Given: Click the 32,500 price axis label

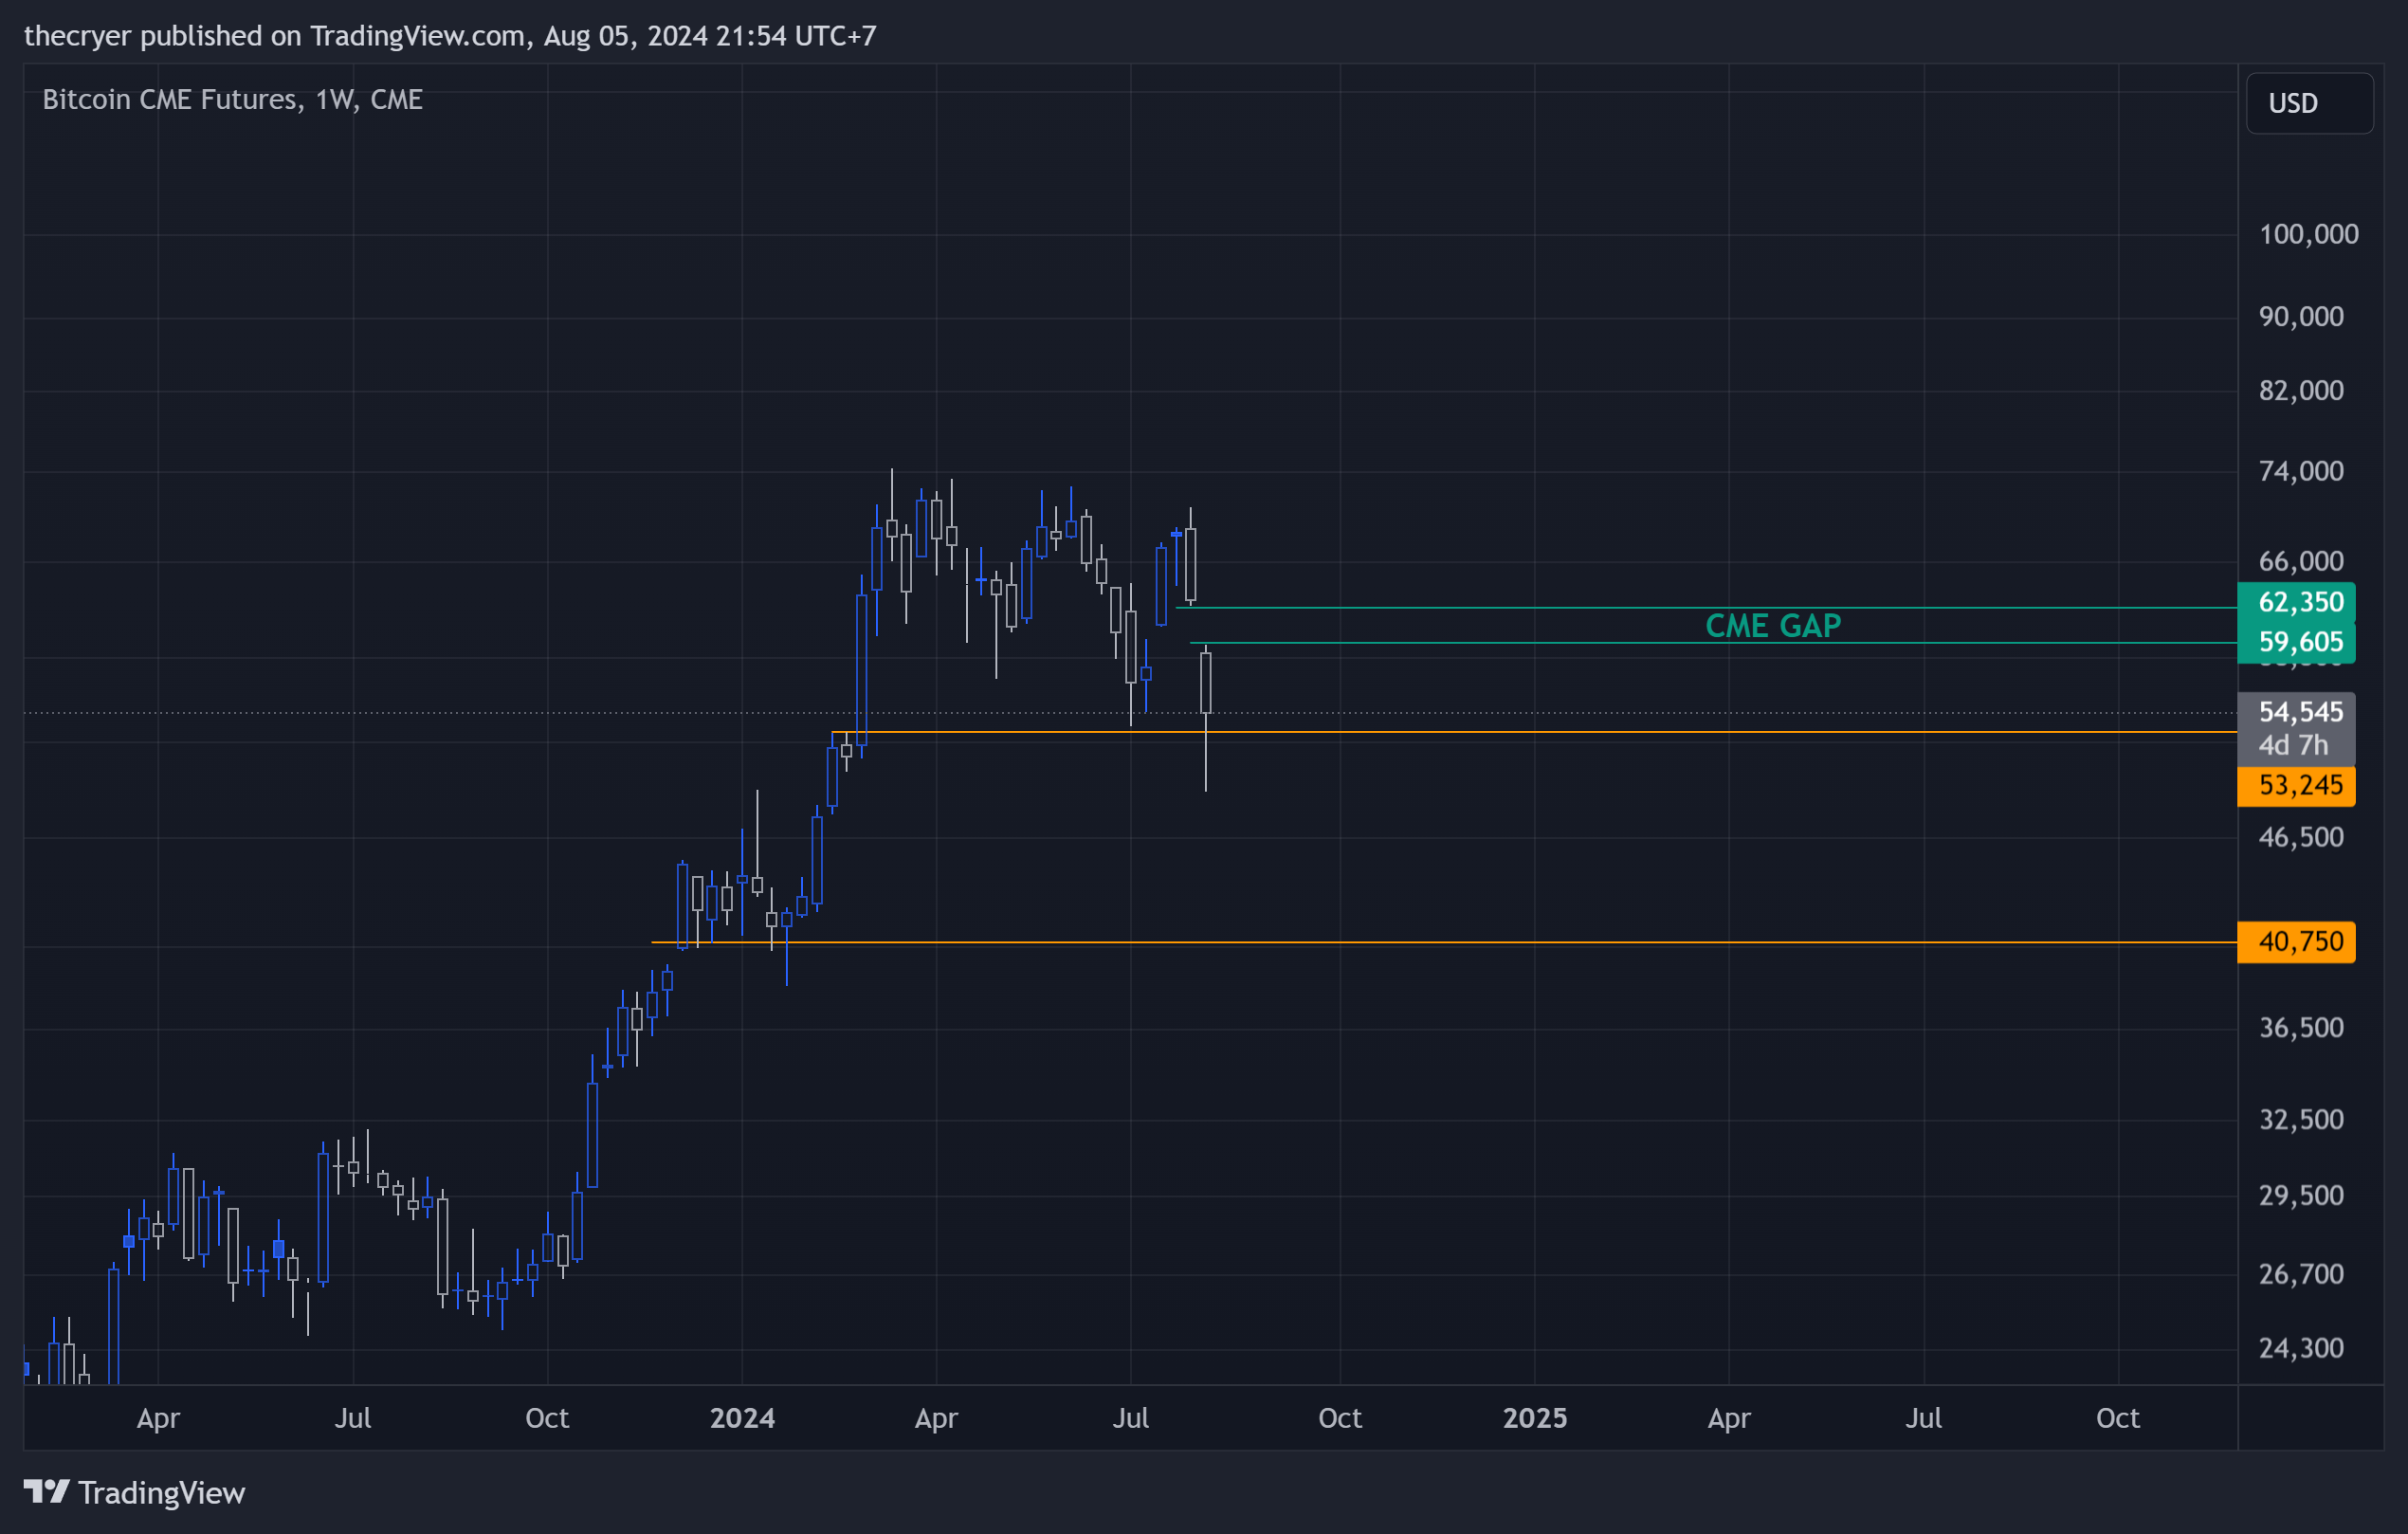Looking at the screenshot, I should [2300, 1119].
